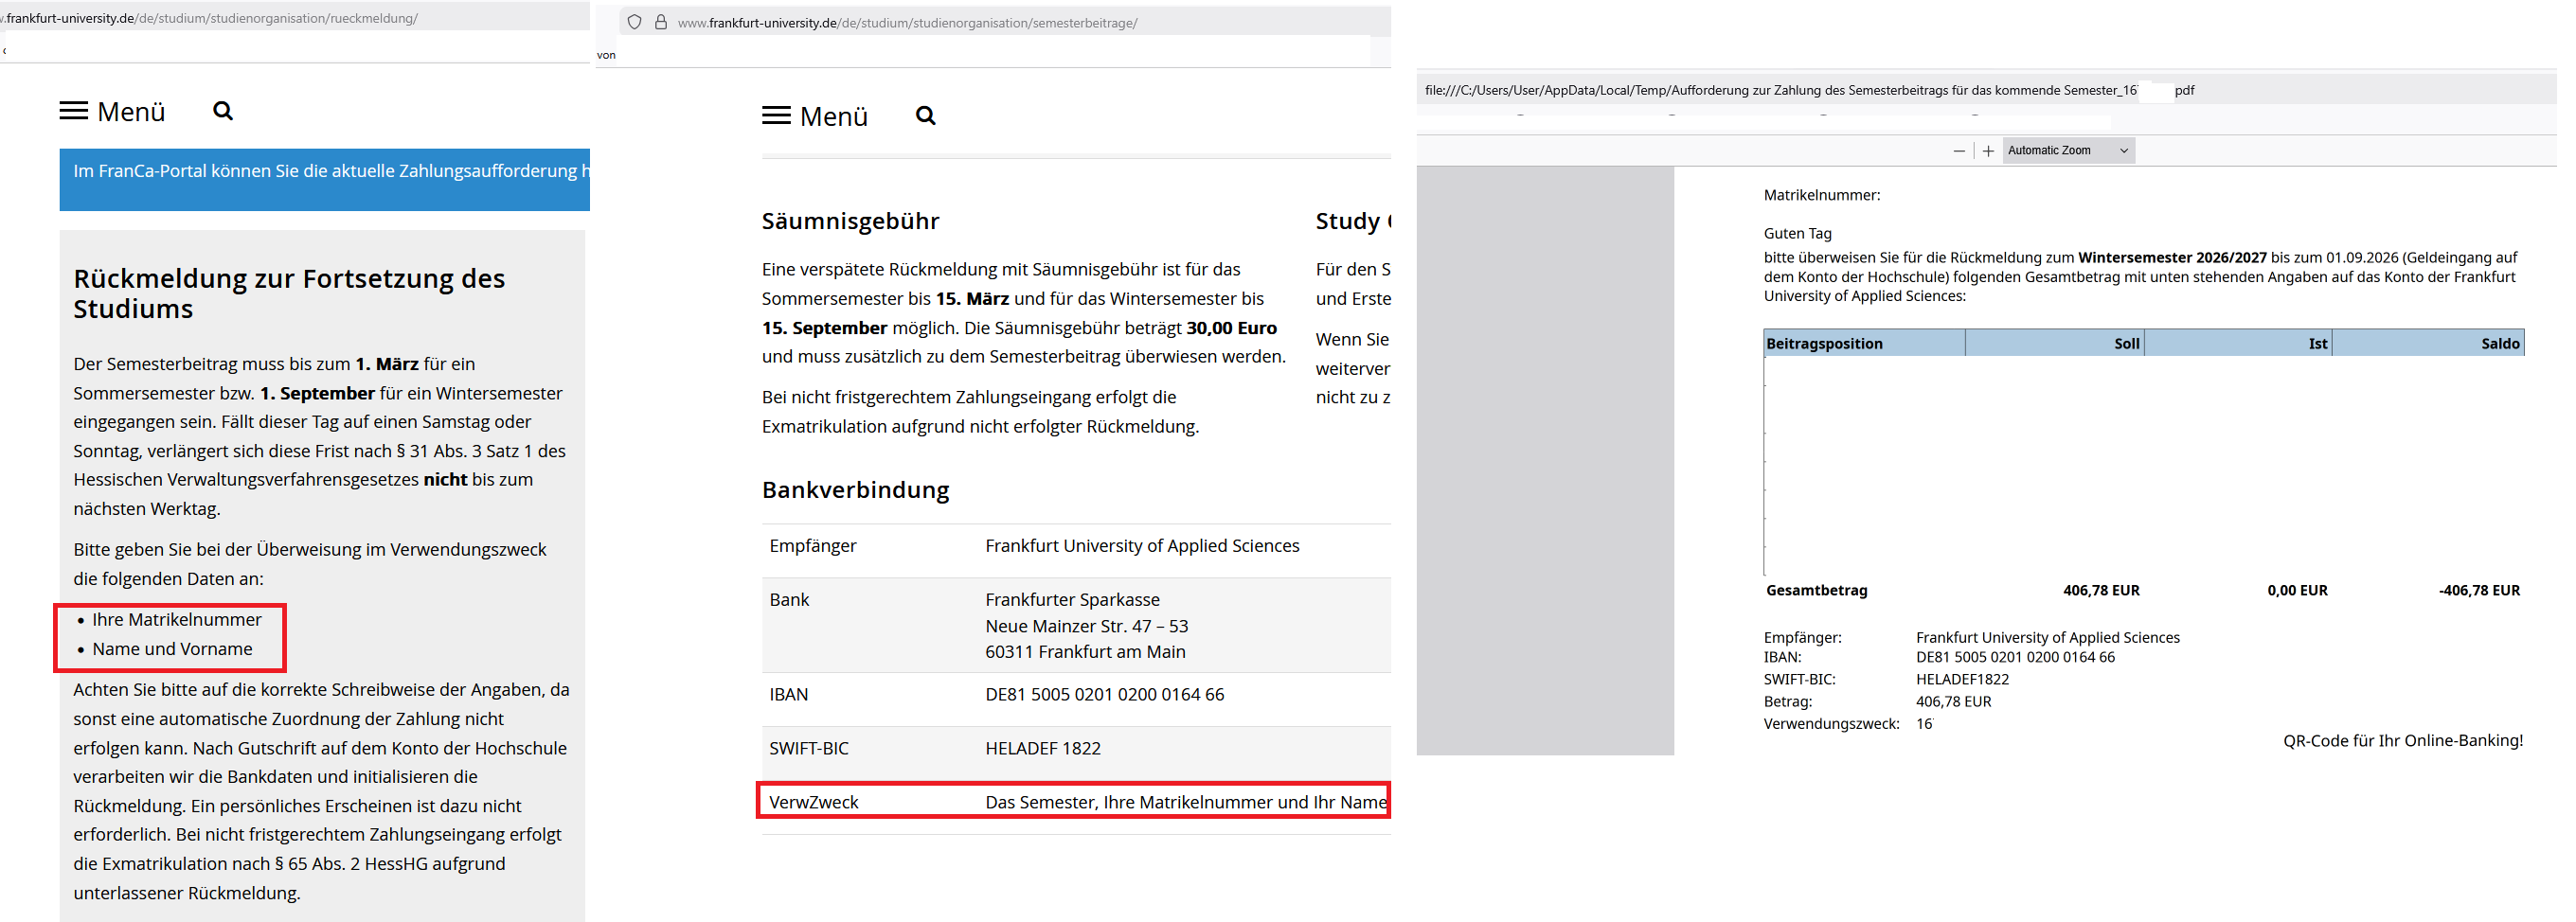Image resolution: width=2576 pixels, height=922 pixels.
Task: Click the bullet 'Ihre Matrikelnummer'
Action: (x=177, y=620)
